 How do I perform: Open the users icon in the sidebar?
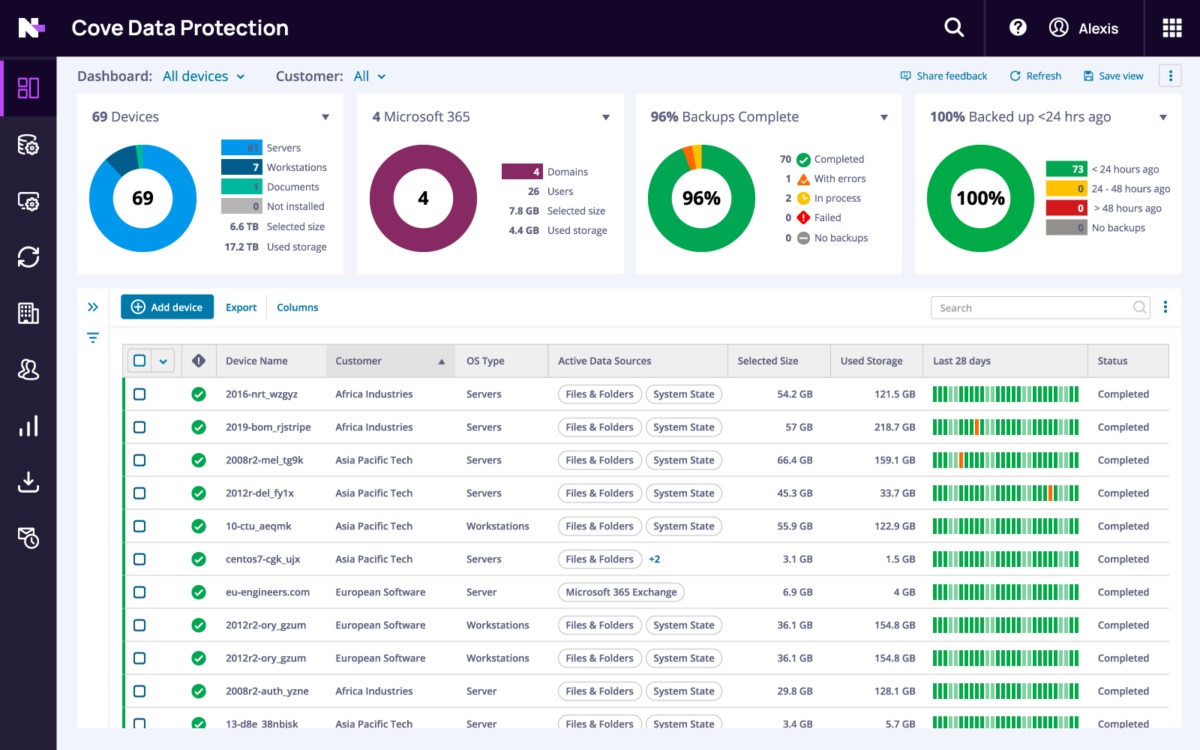click(28, 370)
